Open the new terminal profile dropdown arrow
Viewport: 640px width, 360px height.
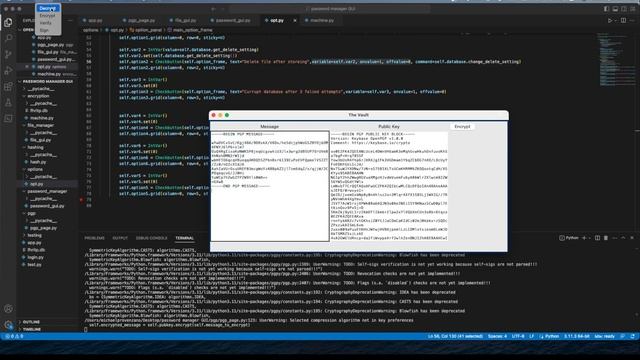(590, 238)
